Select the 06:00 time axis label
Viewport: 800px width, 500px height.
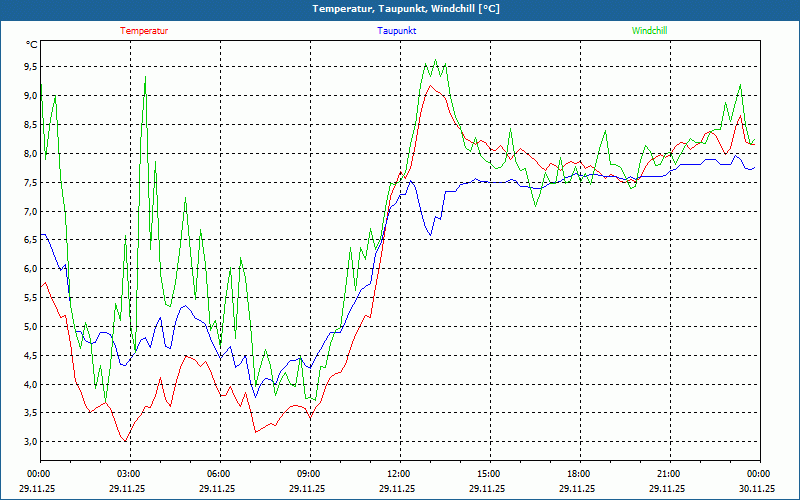coord(218,474)
